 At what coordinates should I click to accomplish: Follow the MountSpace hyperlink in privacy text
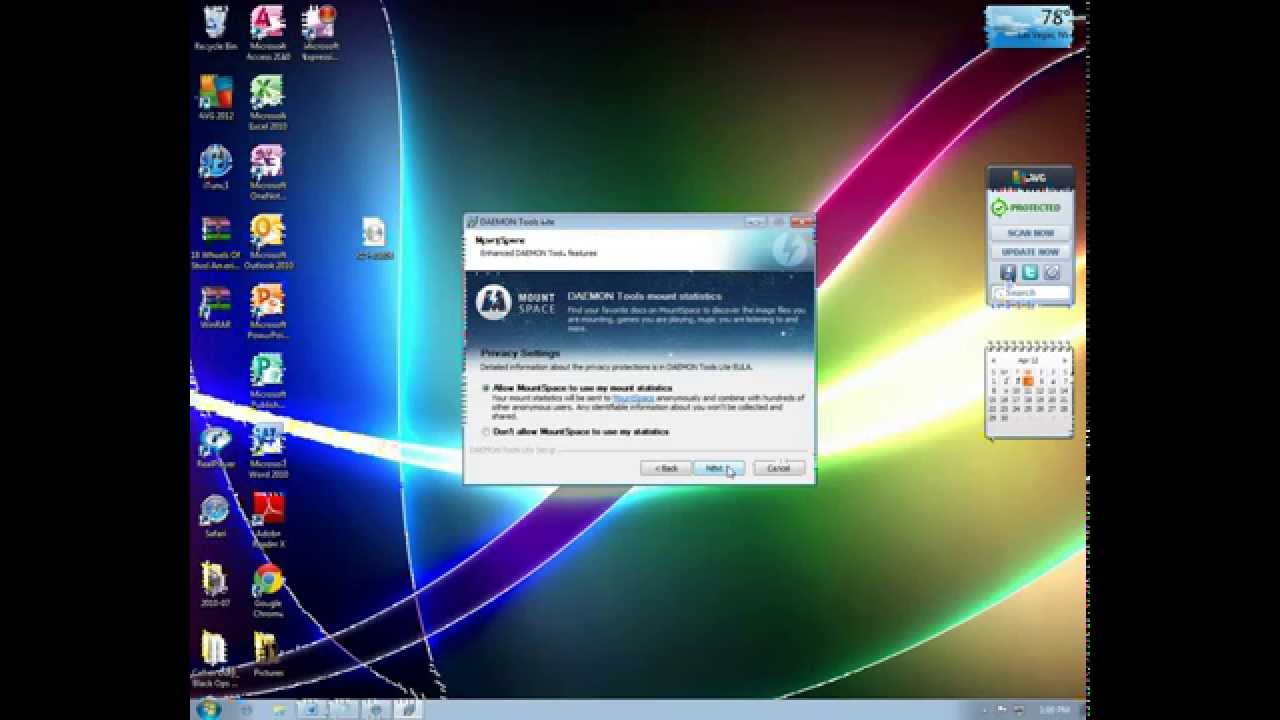(x=633, y=398)
